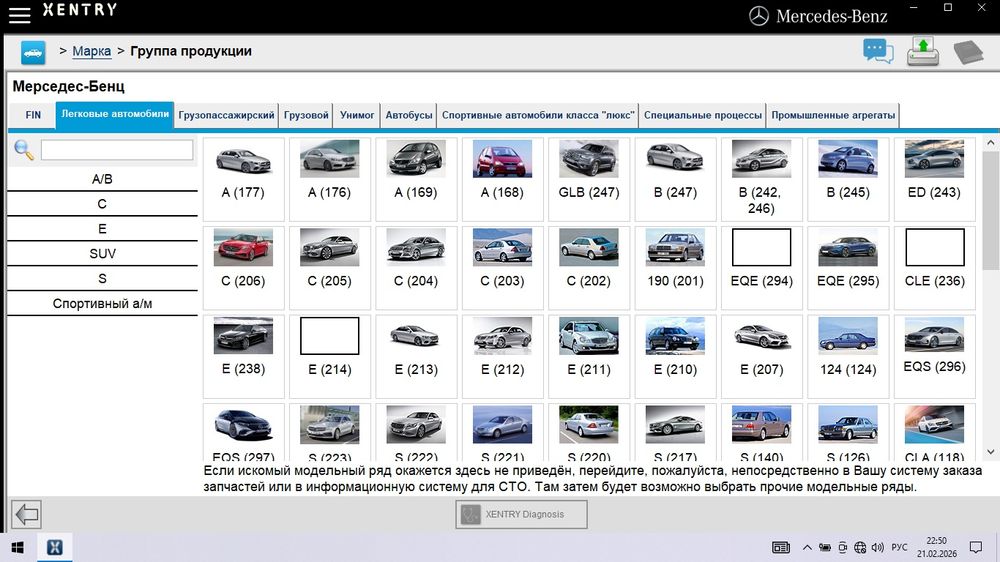Filter by C class

[102, 204]
